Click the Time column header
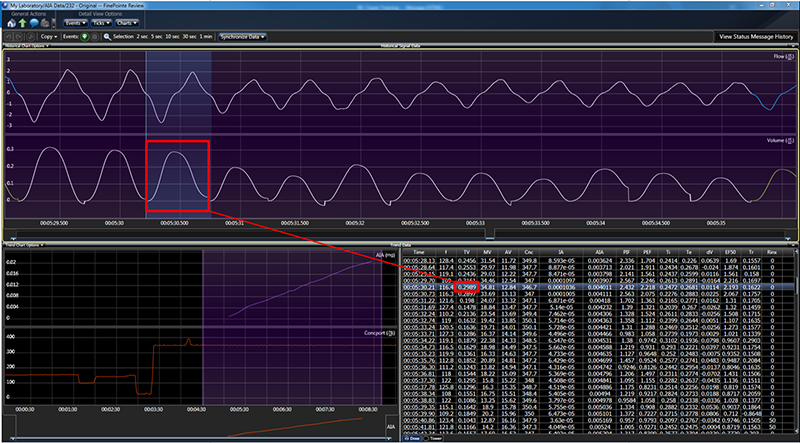800x443 pixels. (x=418, y=252)
